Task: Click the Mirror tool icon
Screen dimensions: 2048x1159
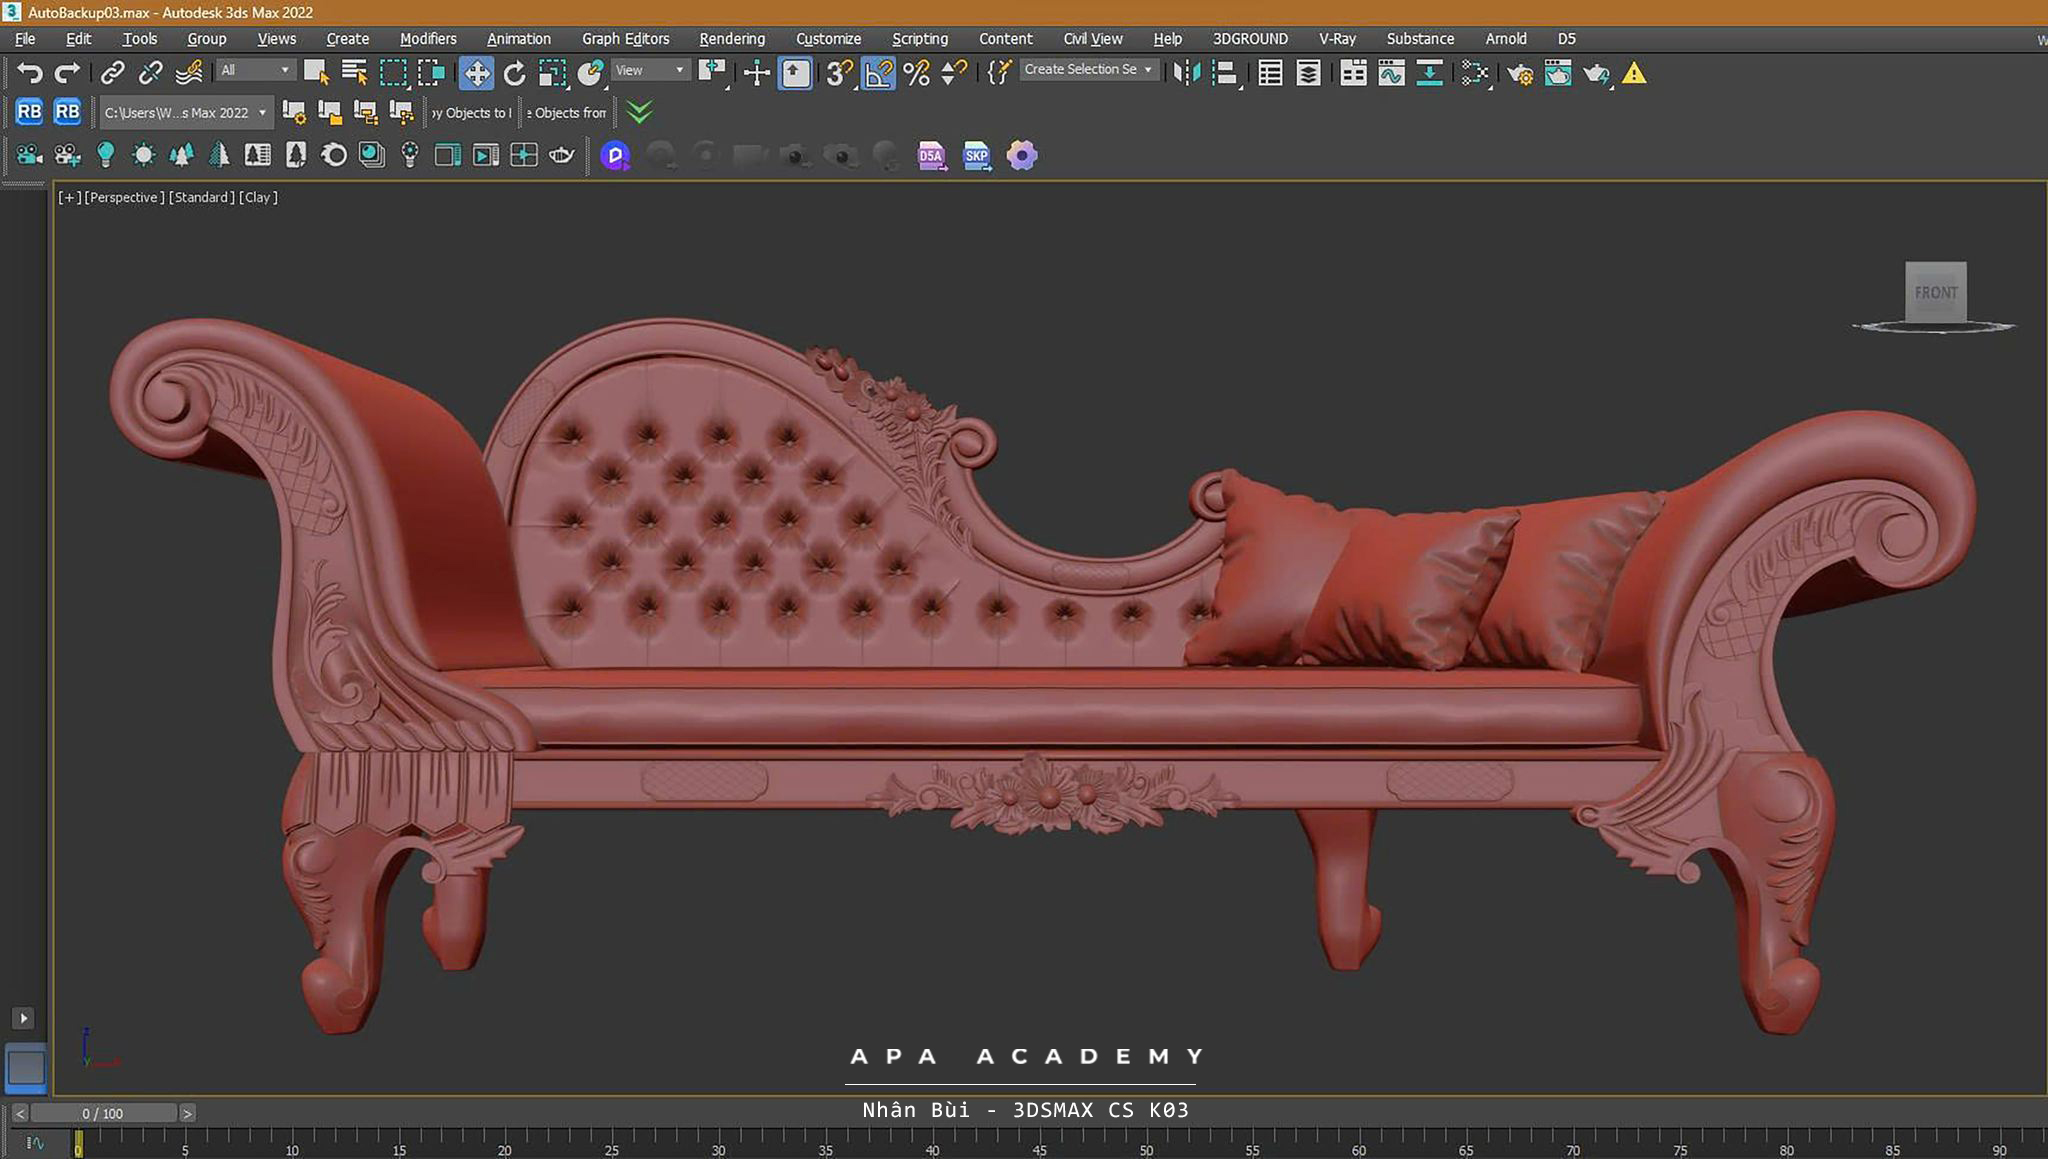Action: [x=1186, y=73]
